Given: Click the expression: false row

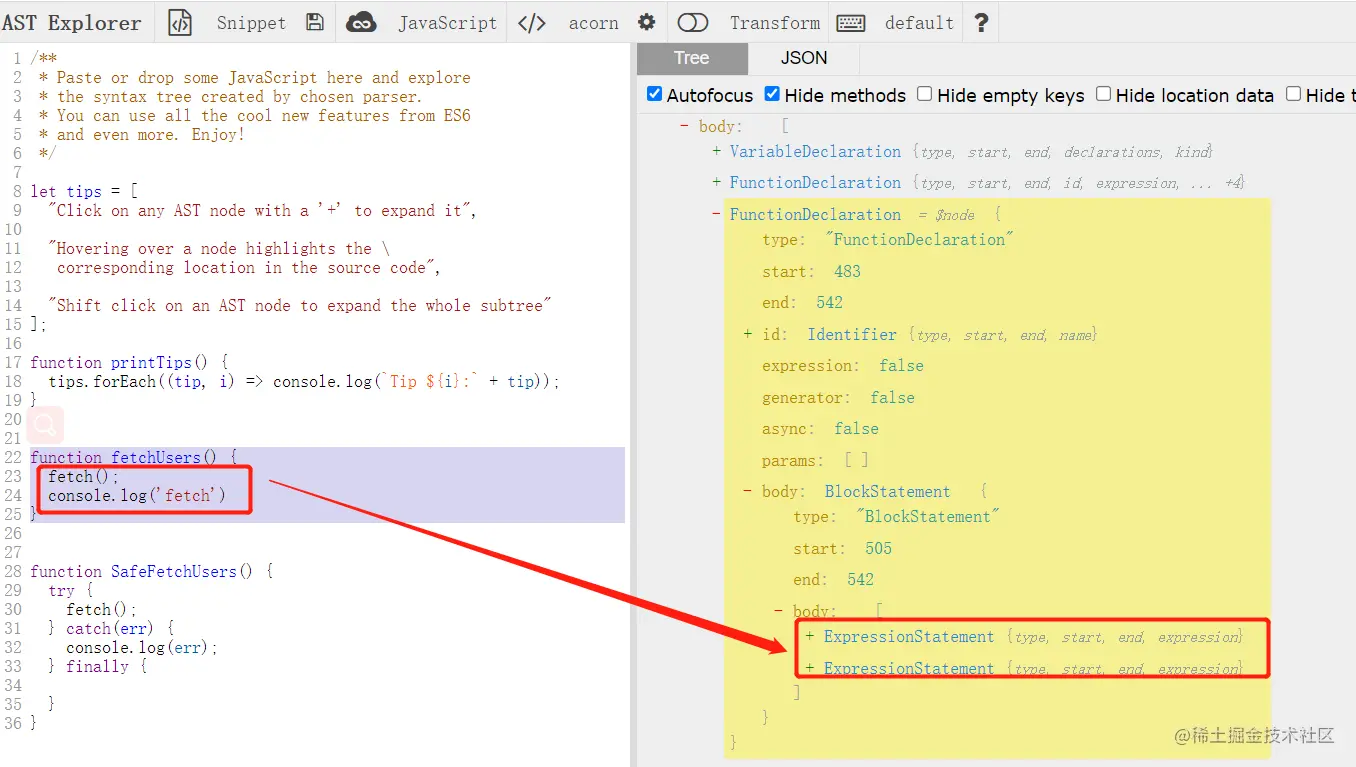Looking at the screenshot, I should [842, 366].
